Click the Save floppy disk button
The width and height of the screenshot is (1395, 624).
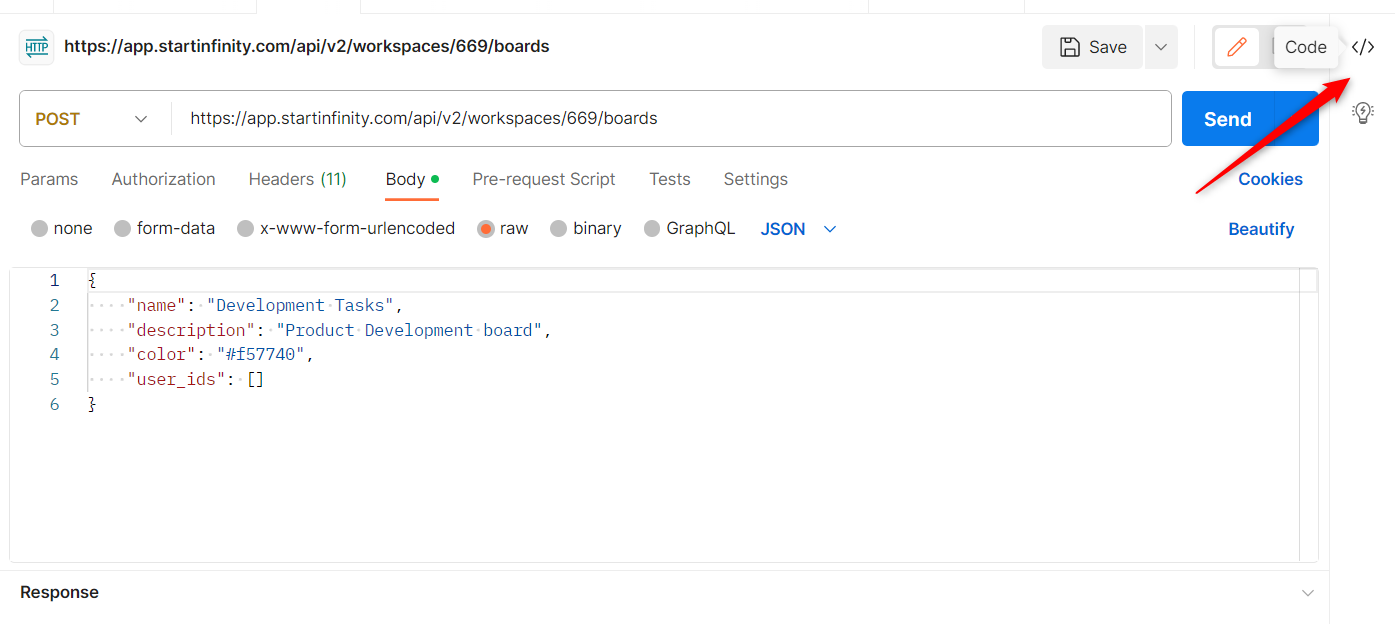1092,47
